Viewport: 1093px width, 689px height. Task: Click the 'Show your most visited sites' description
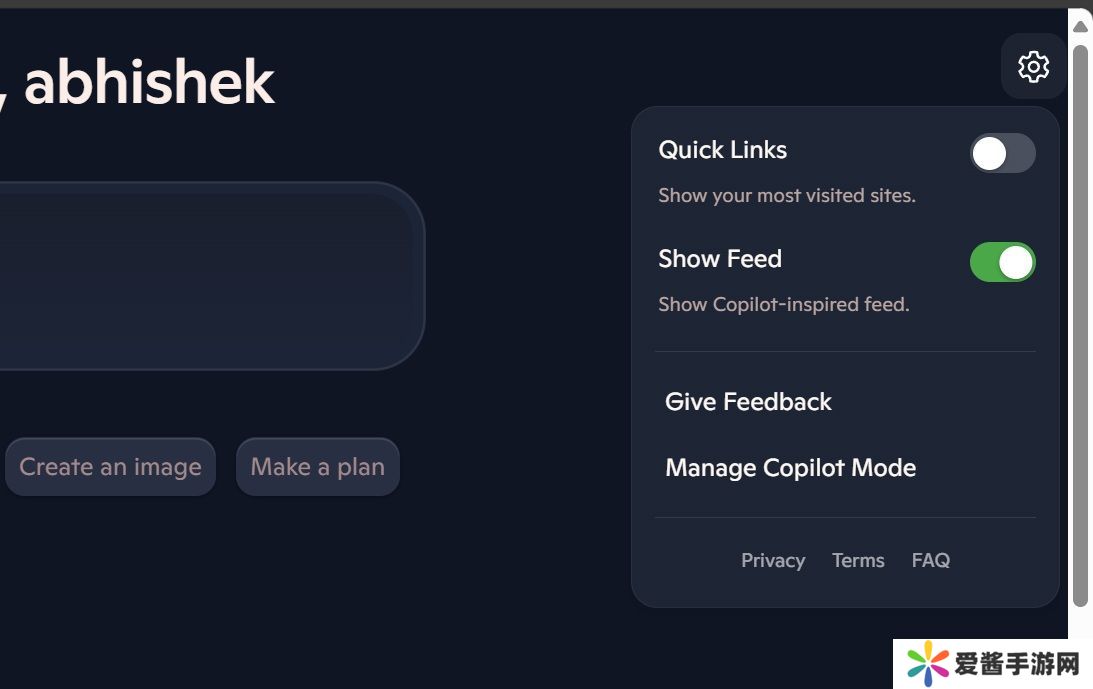(x=786, y=196)
